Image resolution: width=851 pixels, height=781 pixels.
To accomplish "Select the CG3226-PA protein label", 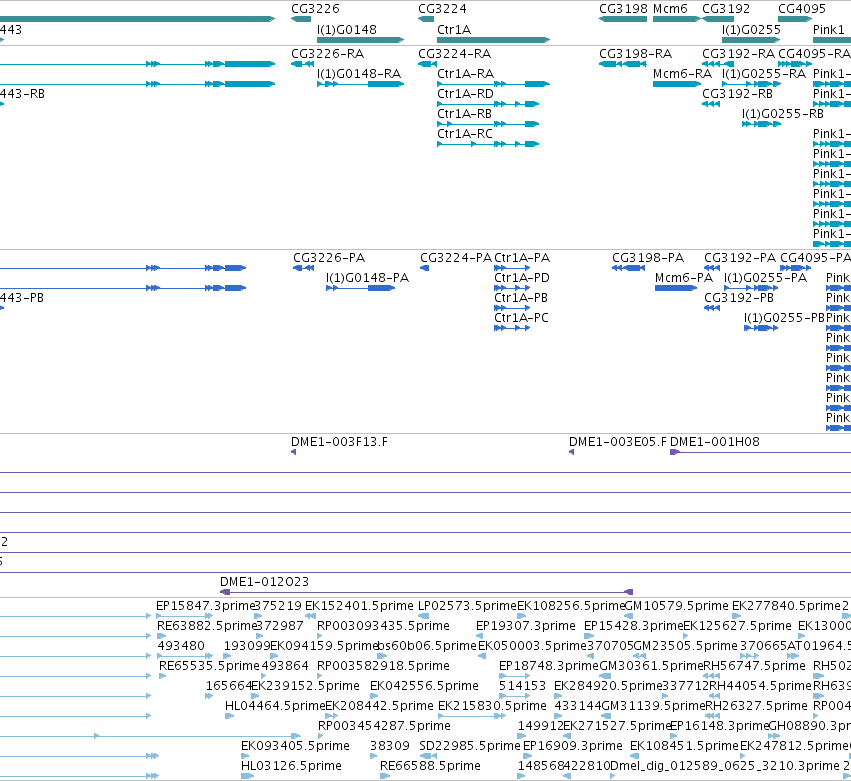I will click(329, 258).
